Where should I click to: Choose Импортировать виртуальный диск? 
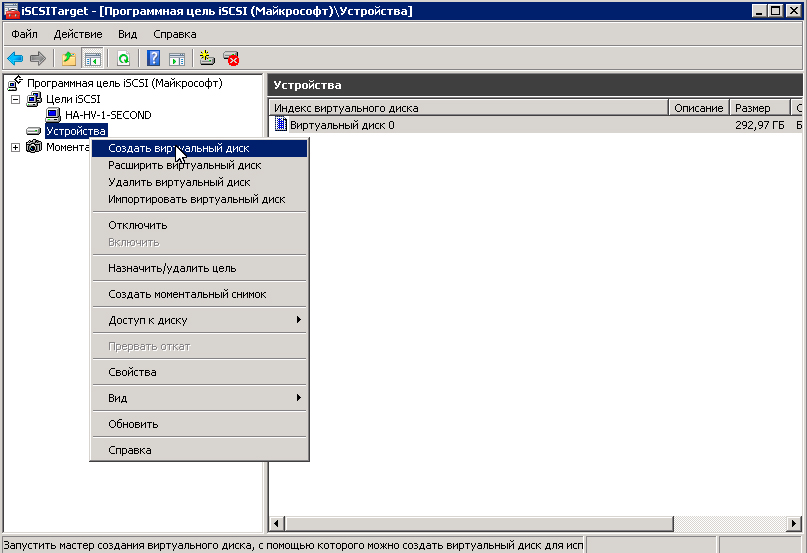[x=200, y=199]
